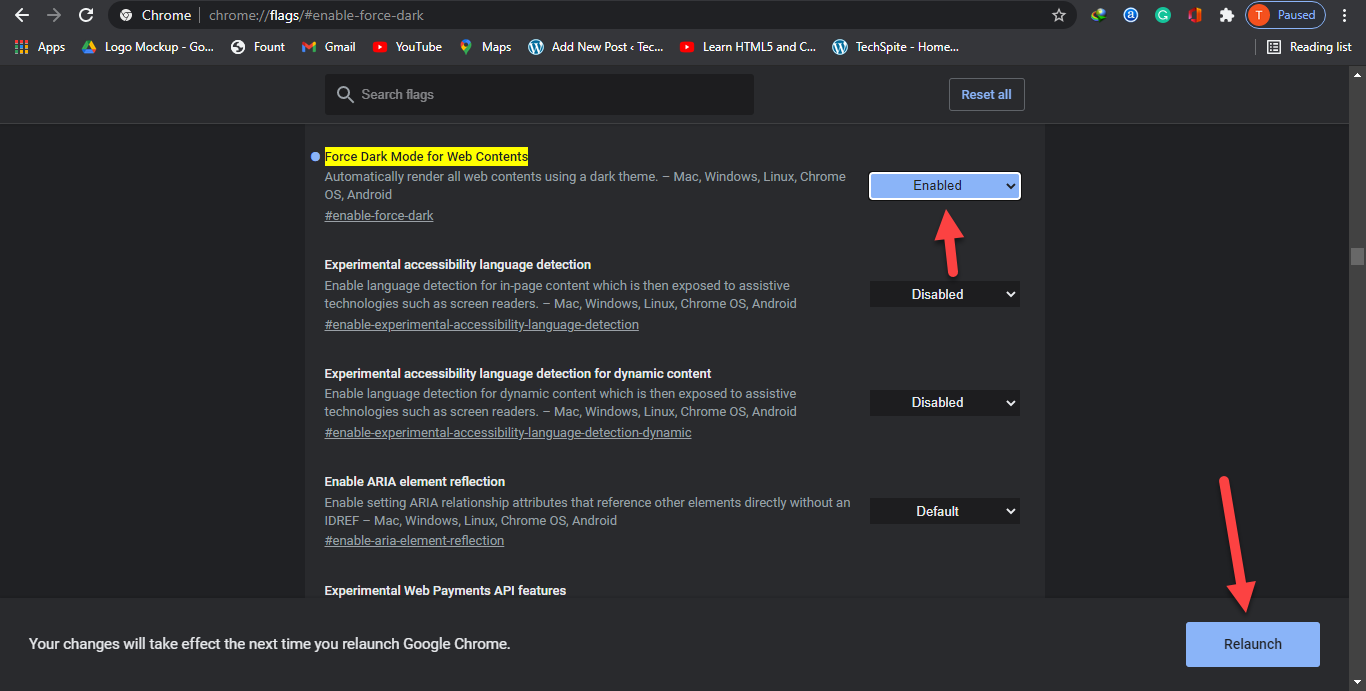
Task: Click the browser back arrow
Action: [x=21, y=15]
